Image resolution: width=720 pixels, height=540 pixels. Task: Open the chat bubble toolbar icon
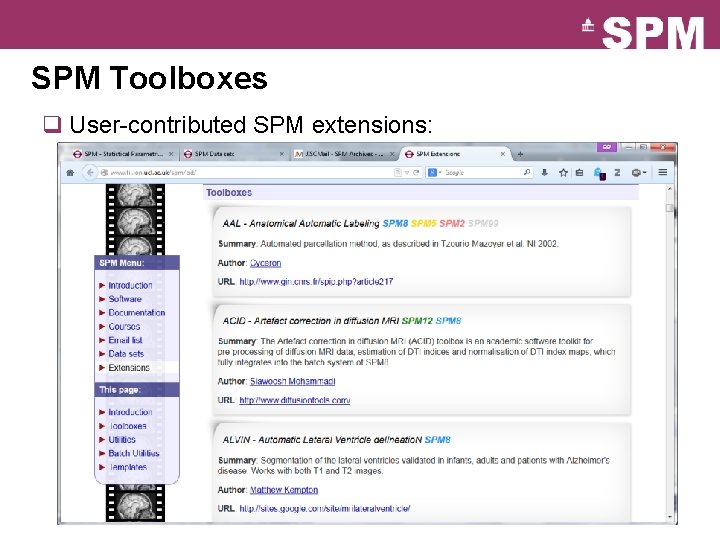638,173
